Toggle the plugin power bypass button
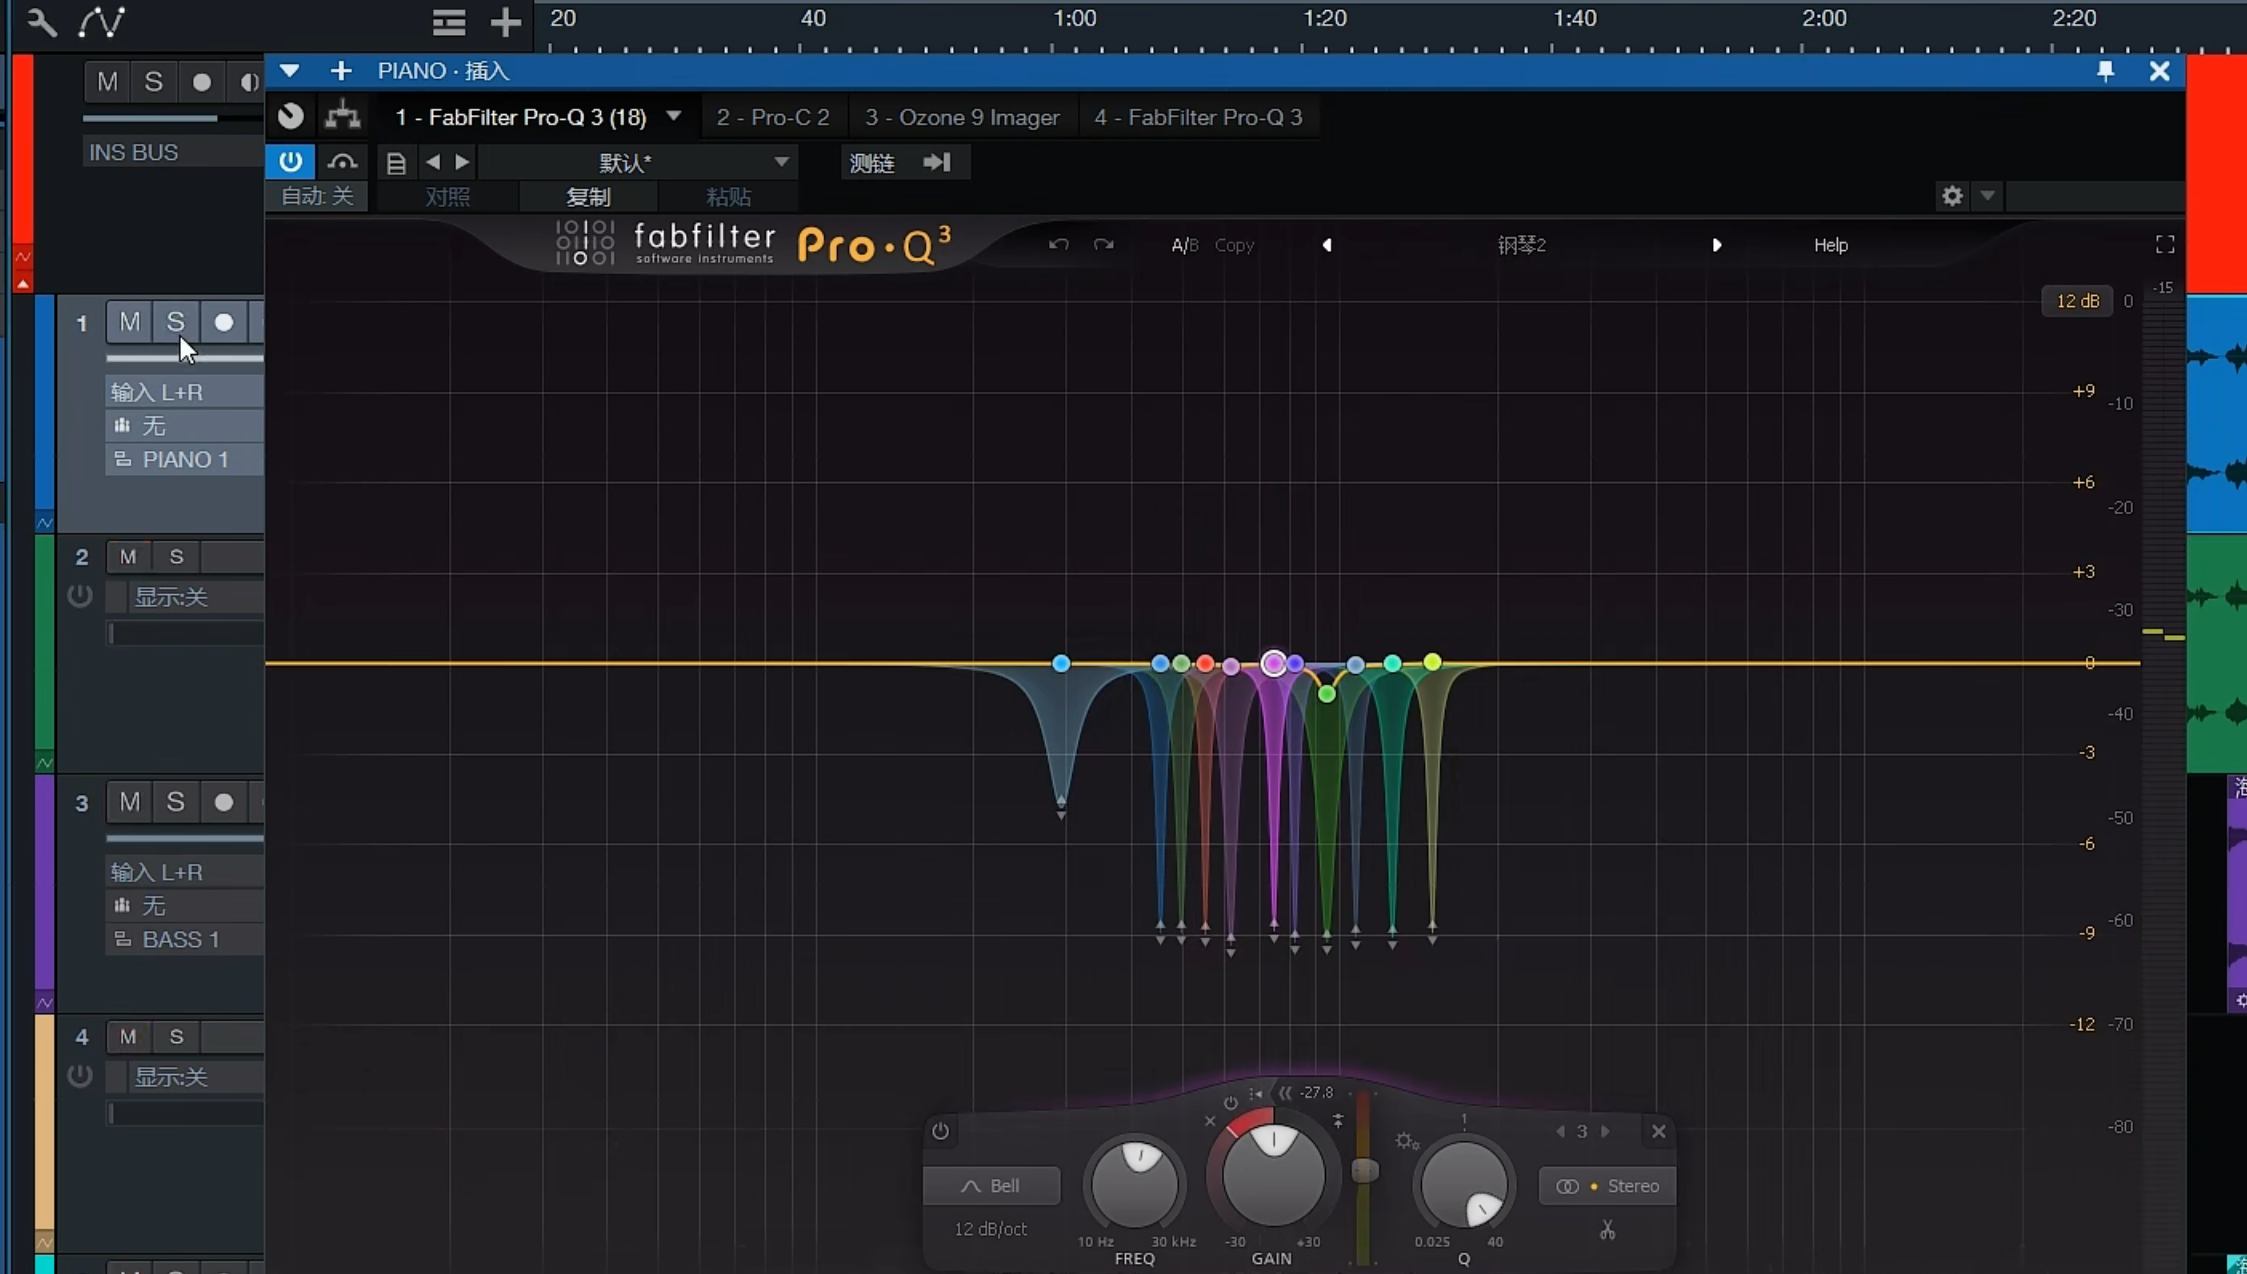Image resolution: width=2247 pixels, height=1274 pixels. [x=290, y=162]
